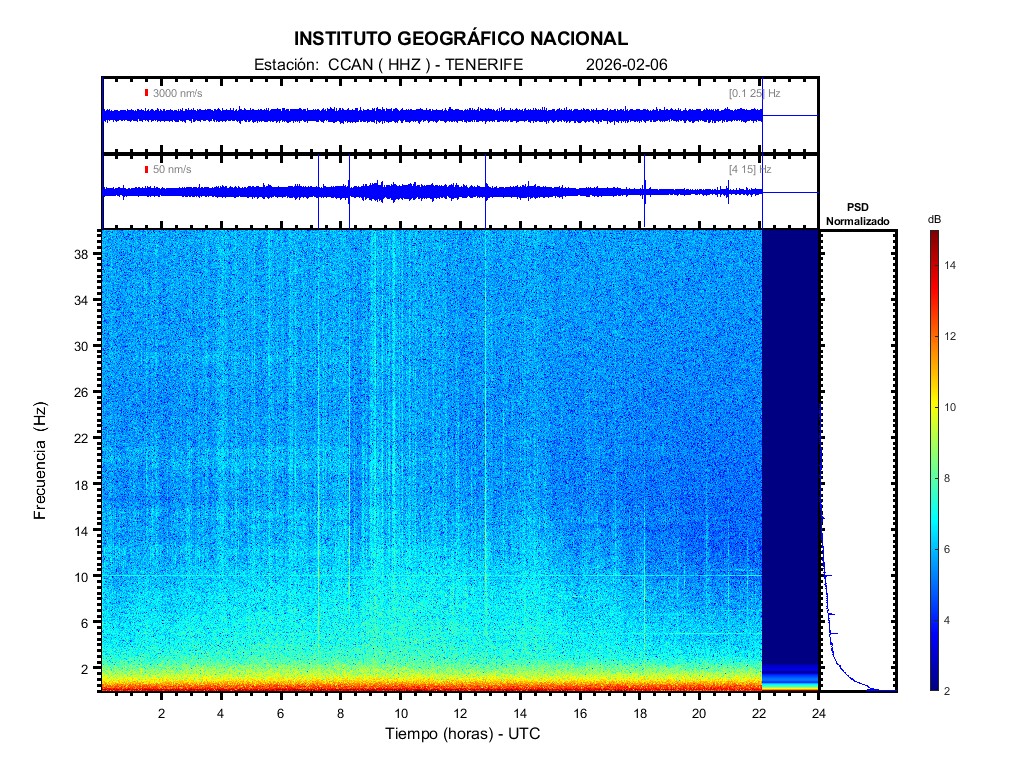
Task: Click the dB unit label above colorbar
Action: pyautogui.click(x=933, y=218)
